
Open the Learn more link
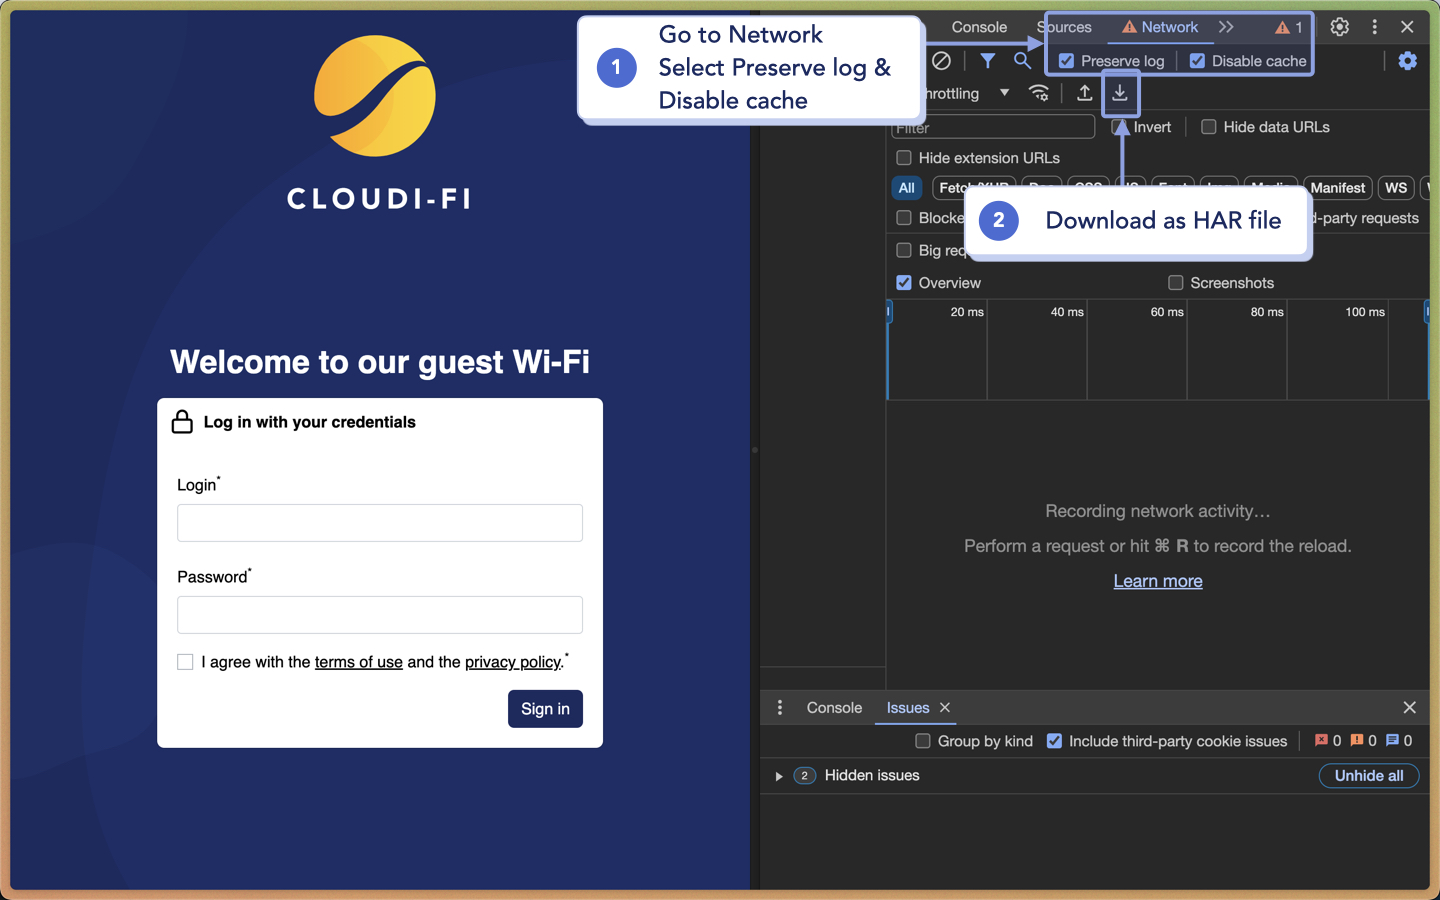[1158, 581]
